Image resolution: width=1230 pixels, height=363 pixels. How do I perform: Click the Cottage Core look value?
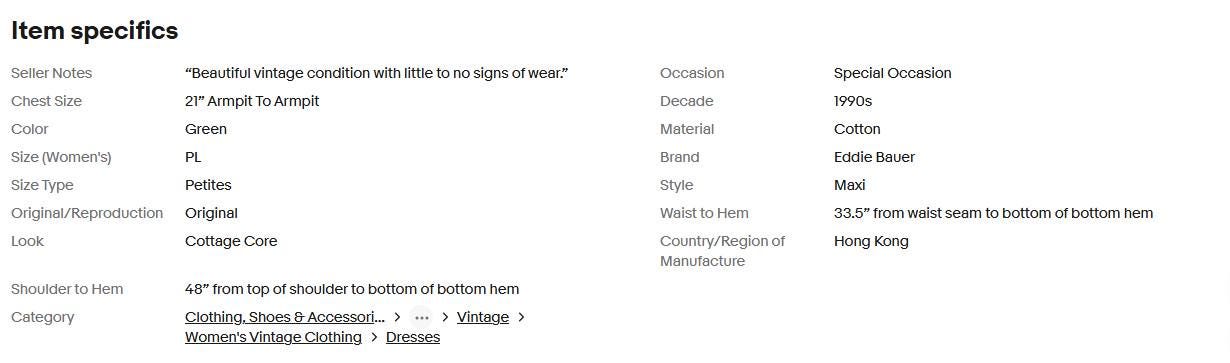click(231, 241)
